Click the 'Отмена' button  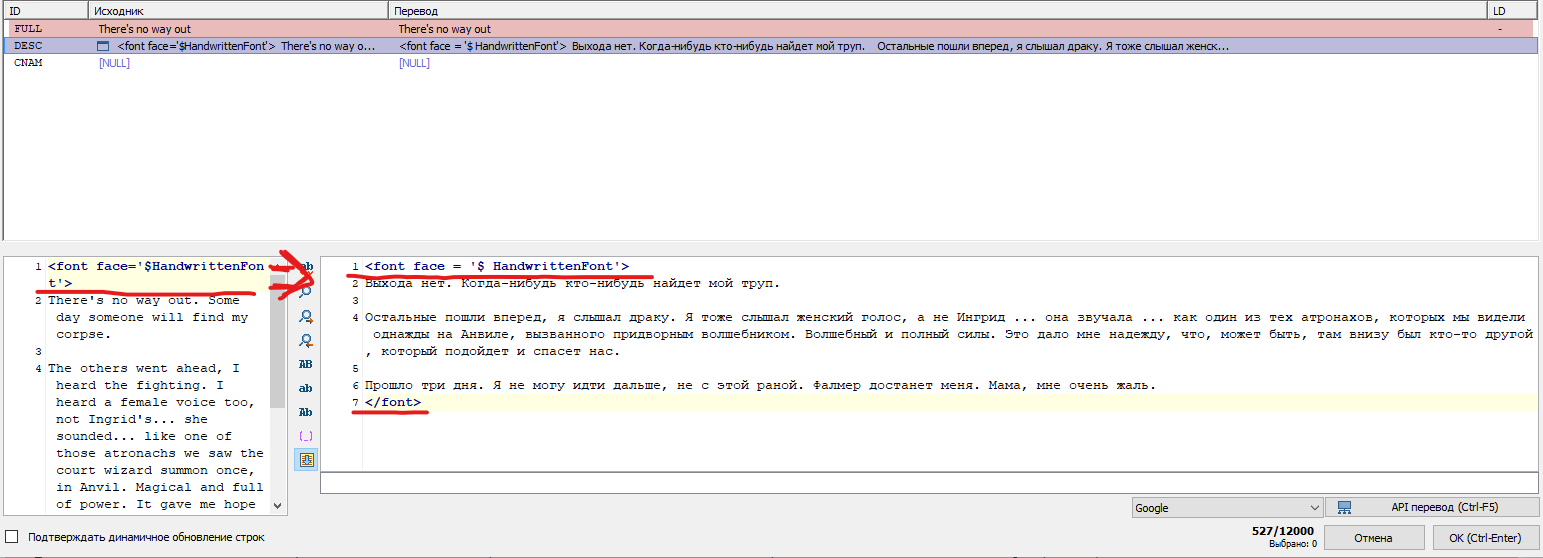click(x=1373, y=538)
